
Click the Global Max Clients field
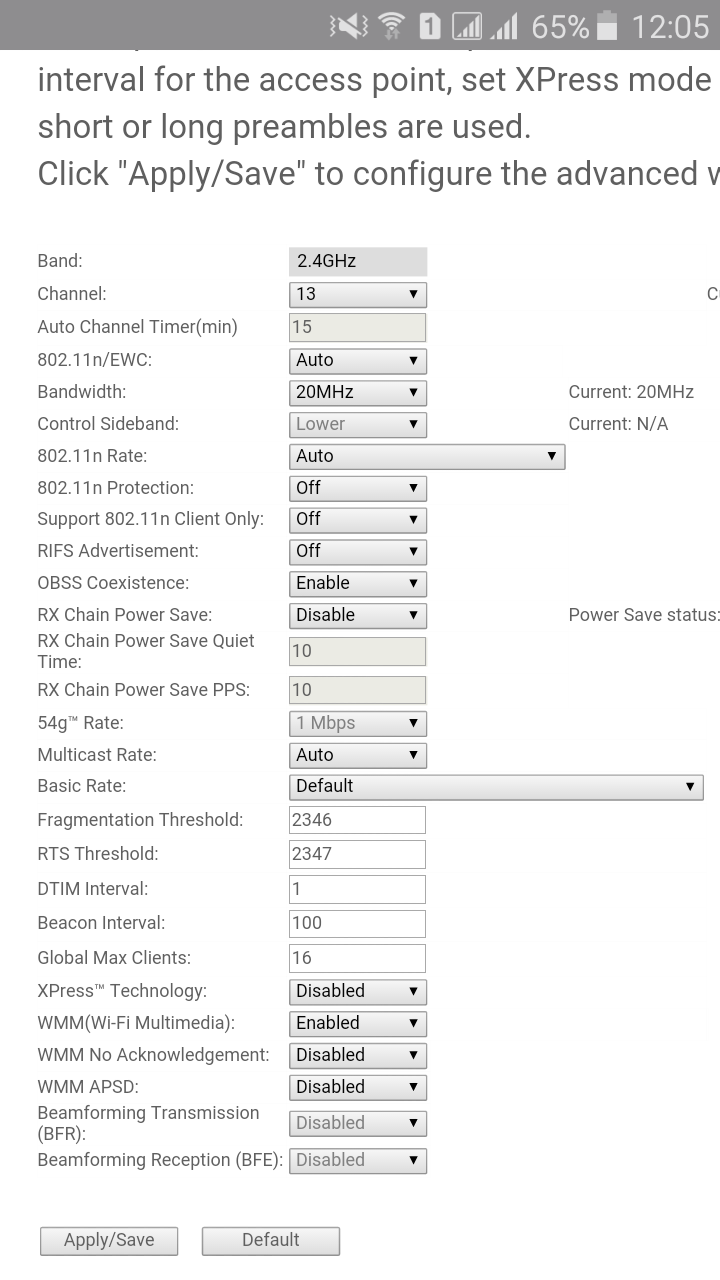tap(358, 958)
